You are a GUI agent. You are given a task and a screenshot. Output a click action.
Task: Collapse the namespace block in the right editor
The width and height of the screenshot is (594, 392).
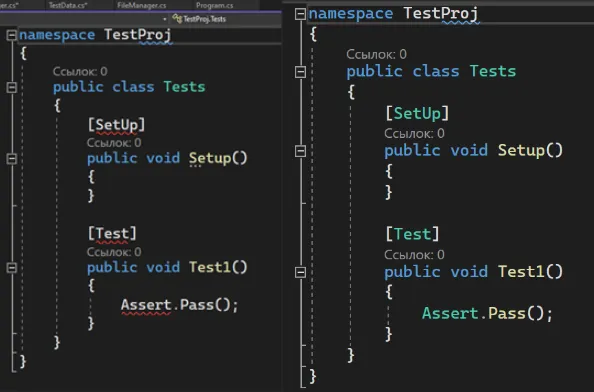point(300,14)
